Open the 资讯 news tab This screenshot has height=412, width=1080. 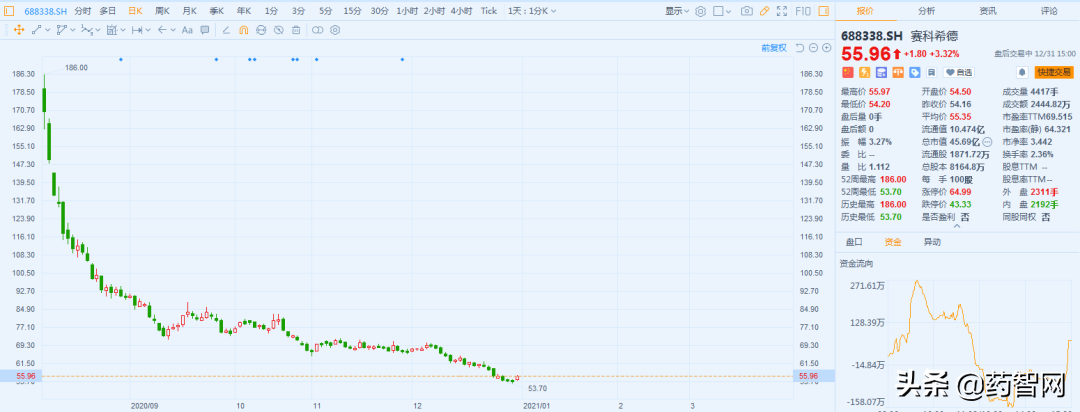[988, 11]
